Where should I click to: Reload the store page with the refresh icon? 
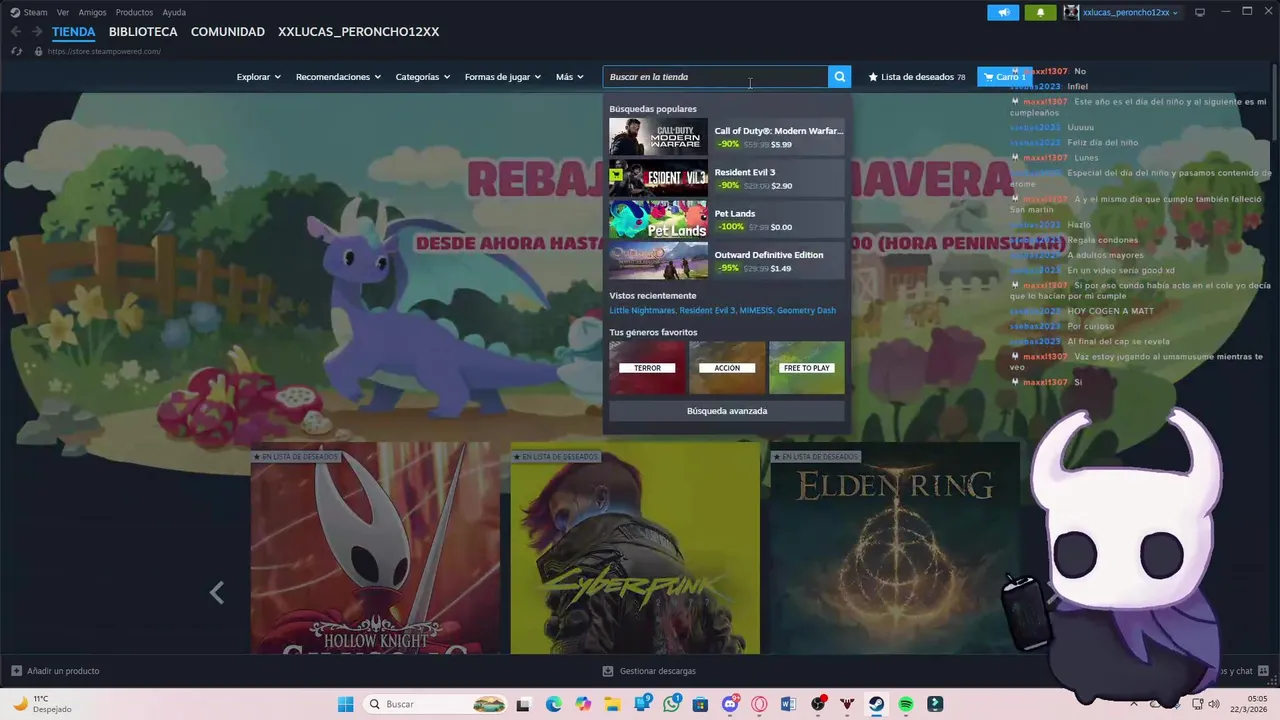[x=17, y=51]
